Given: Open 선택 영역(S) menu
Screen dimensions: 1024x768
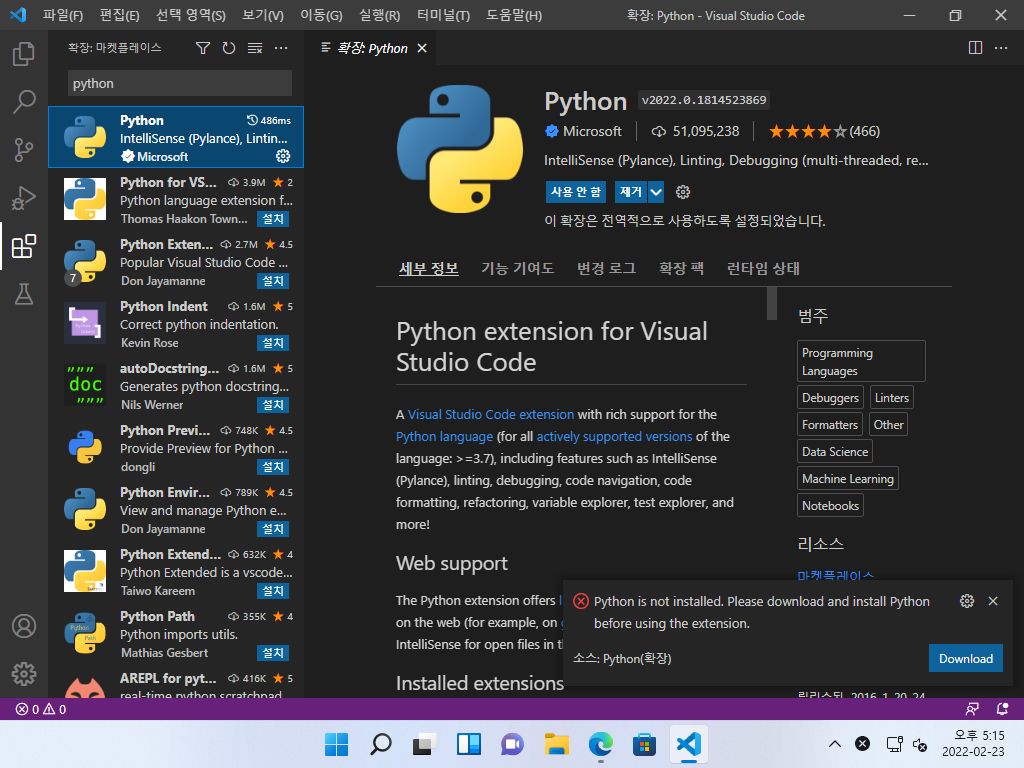Looking at the screenshot, I should 191,15.
